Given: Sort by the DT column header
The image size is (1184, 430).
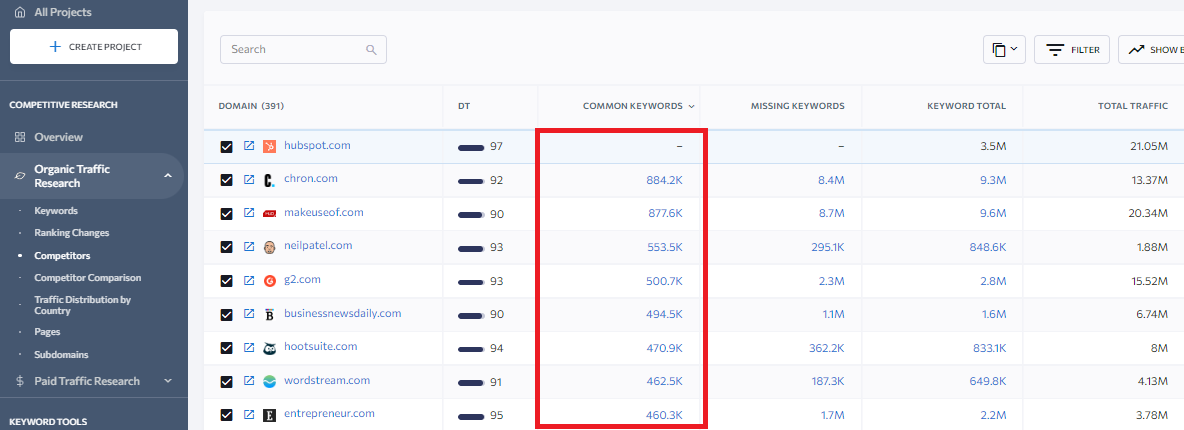Looking at the screenshot, I should pos(464,106).
